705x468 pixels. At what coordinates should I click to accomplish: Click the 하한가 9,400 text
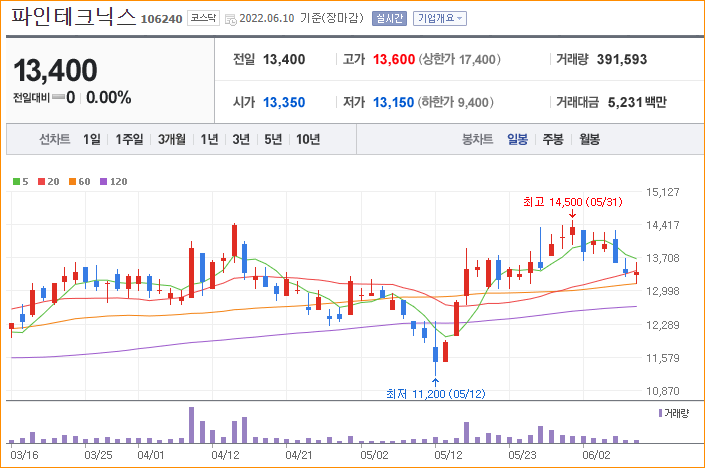coord(456,103)
